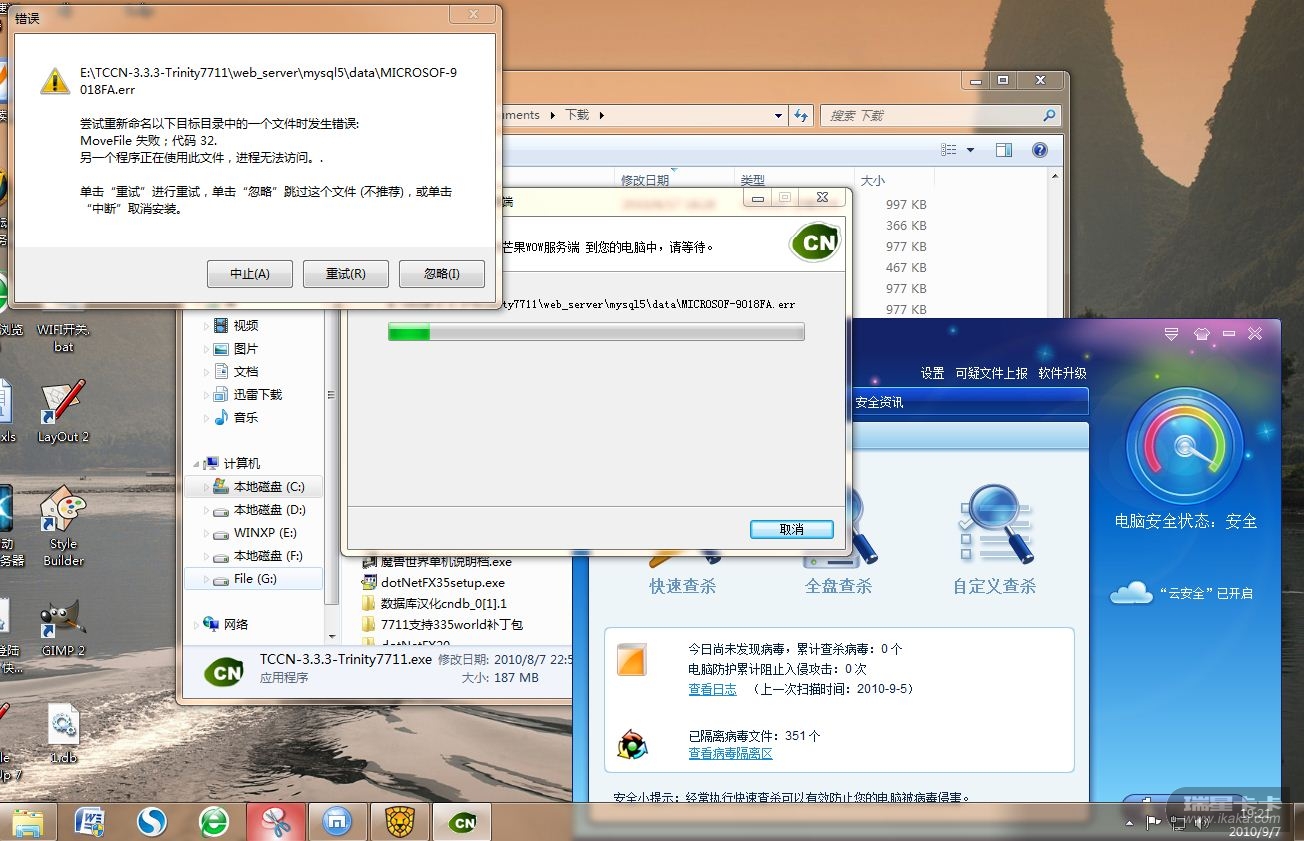This screenshot has height=841, width=1304.
Task: Click the Explorer refresh button
Action: point(800,115)
